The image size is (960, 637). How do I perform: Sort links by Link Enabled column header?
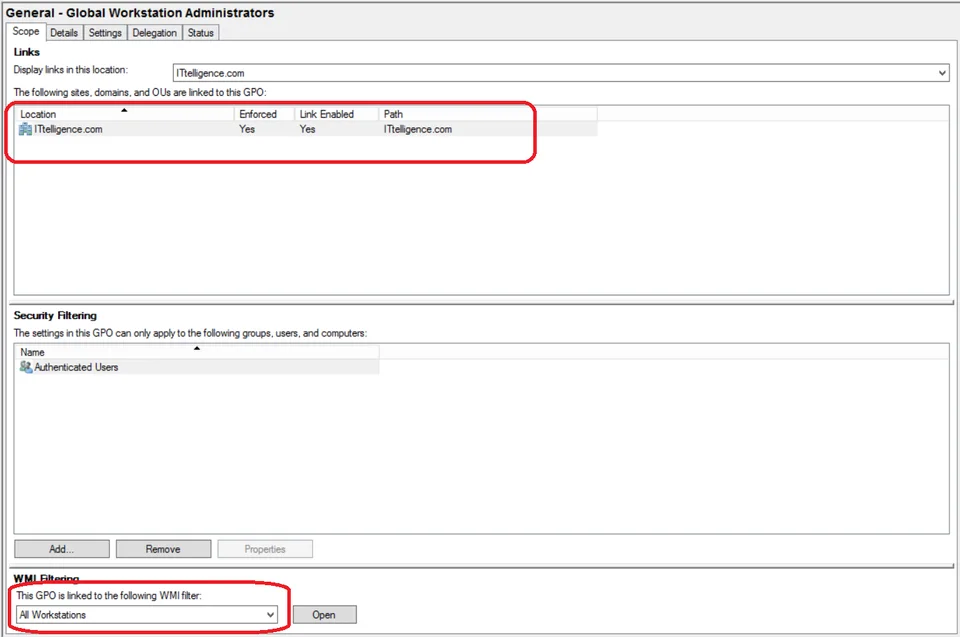337,114
